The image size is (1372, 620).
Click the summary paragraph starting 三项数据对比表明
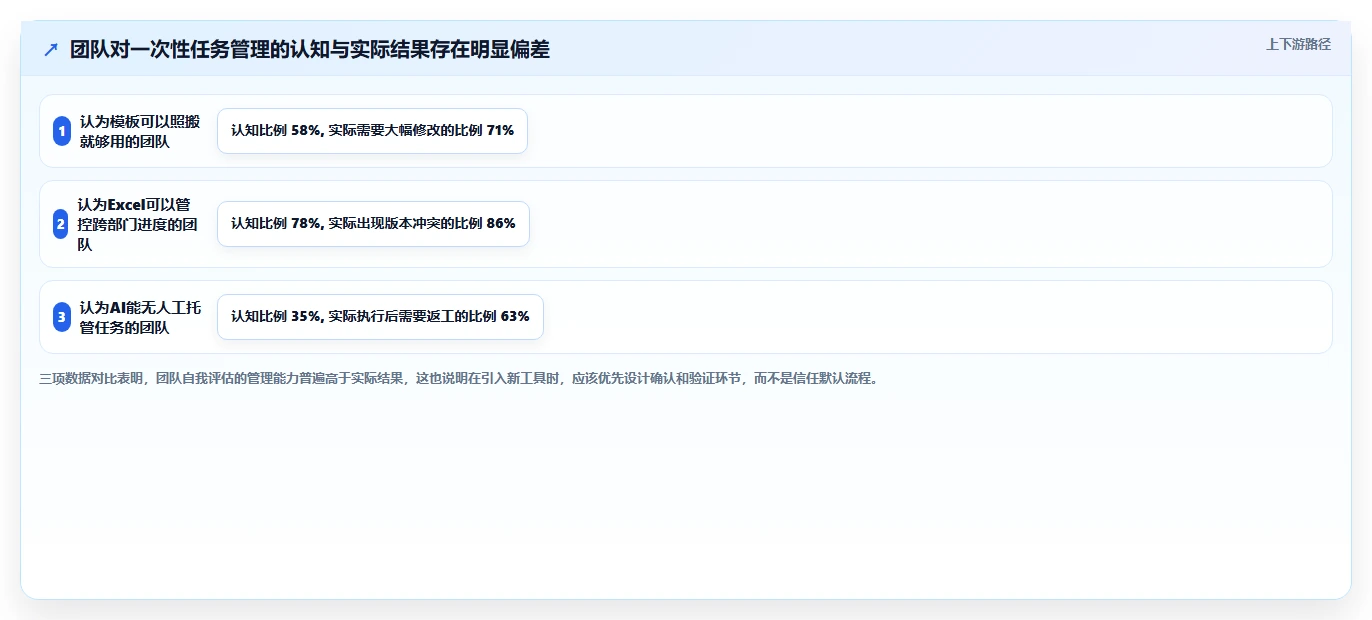click(x=459, y=379)
